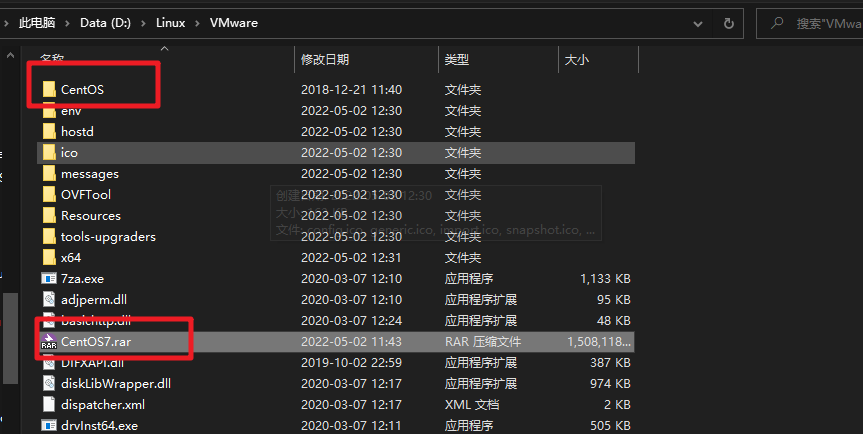Go to Data (D:) in breadcrumb
This screenshot has width=863, height=434.
coord(105,23)
